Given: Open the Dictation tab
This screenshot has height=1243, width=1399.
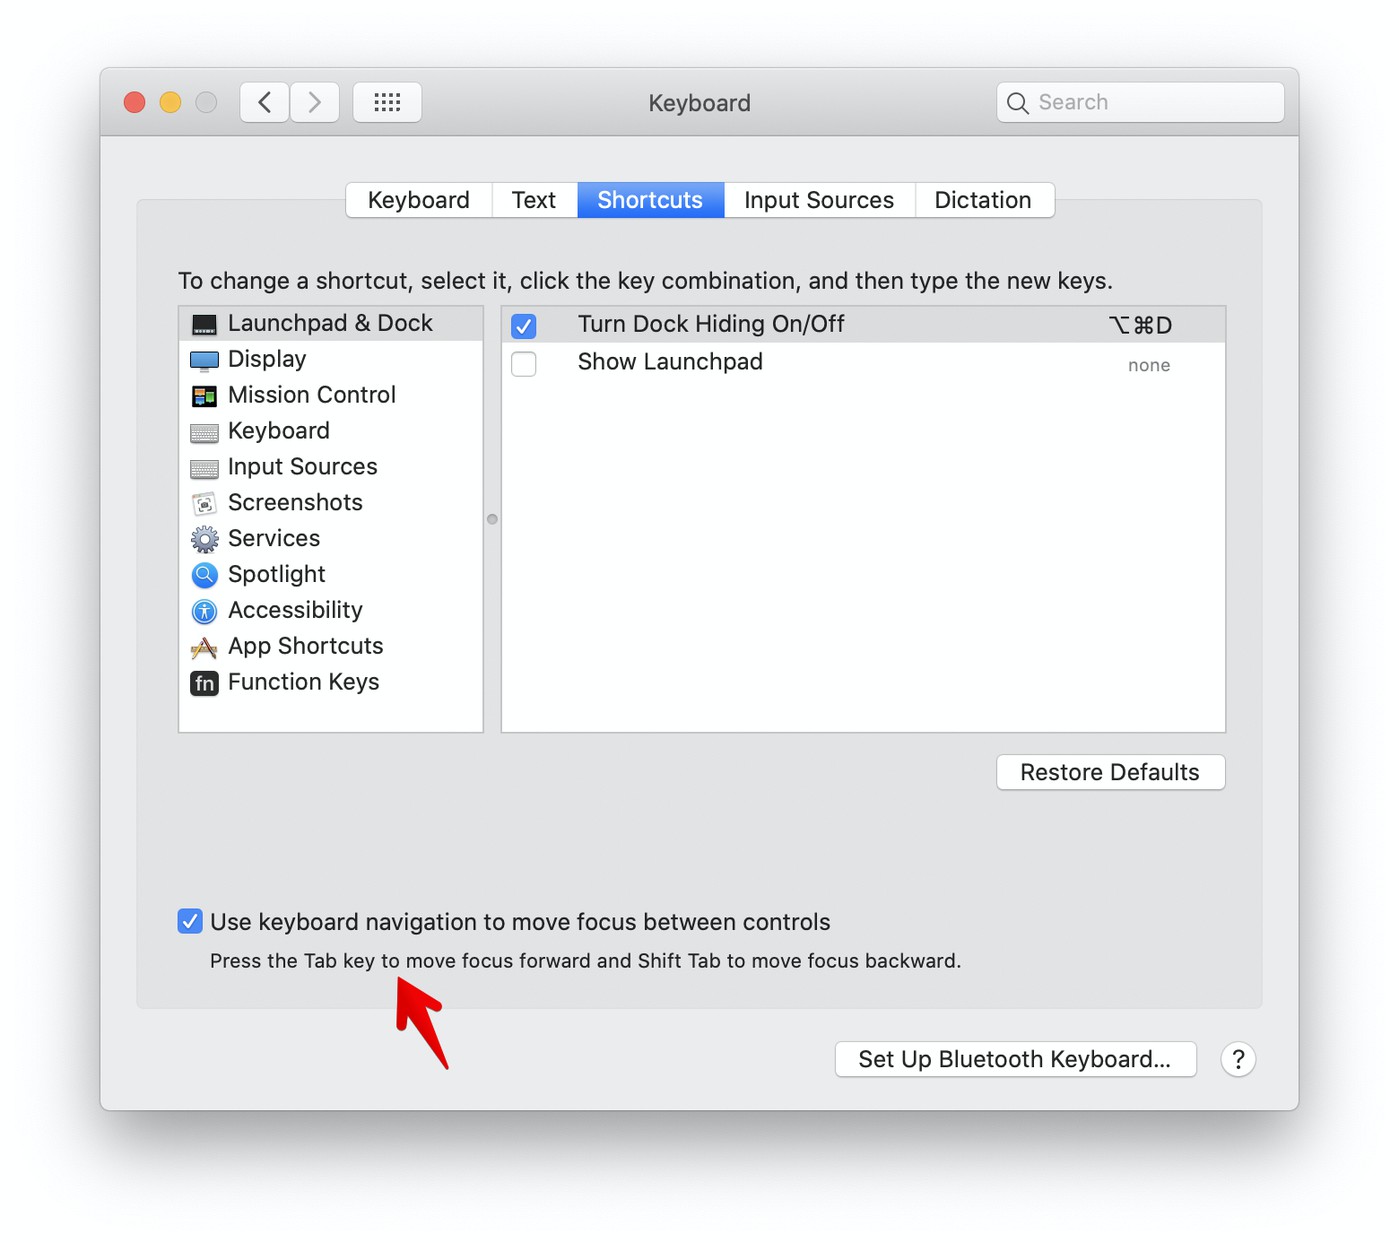Looking at the screenshot, I should pos(982,200).
